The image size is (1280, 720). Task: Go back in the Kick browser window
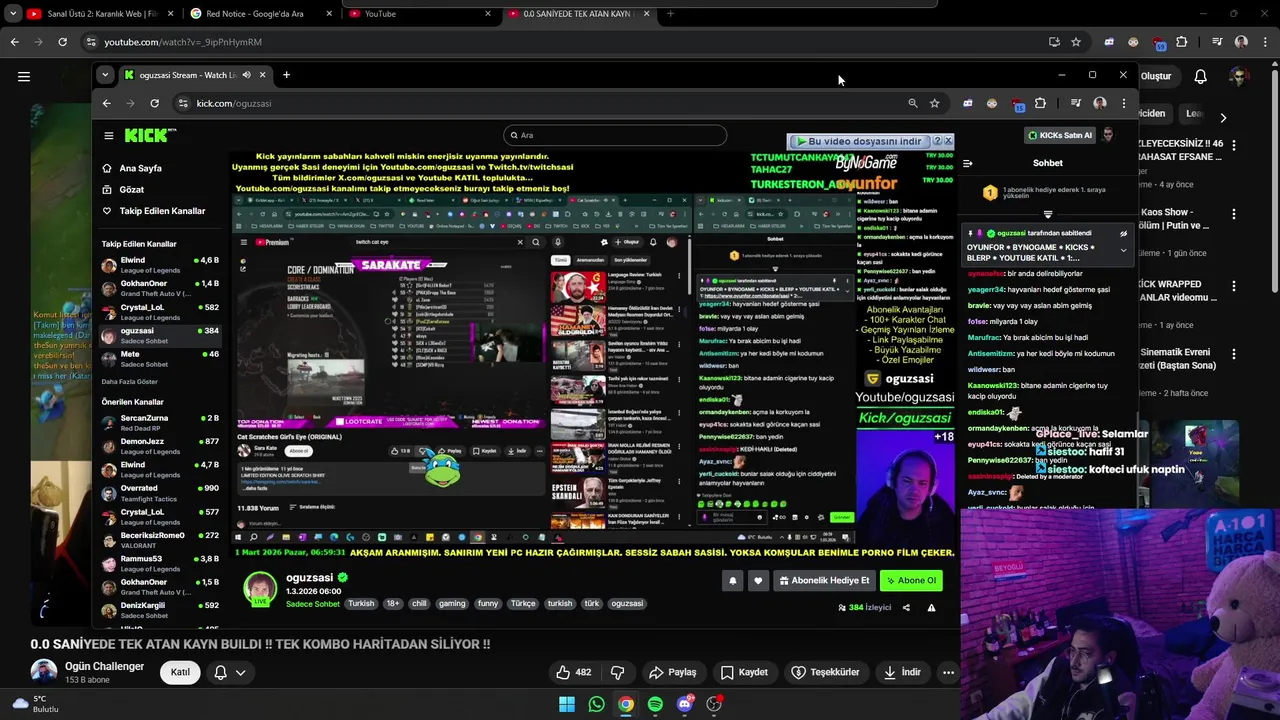(106, 103)
